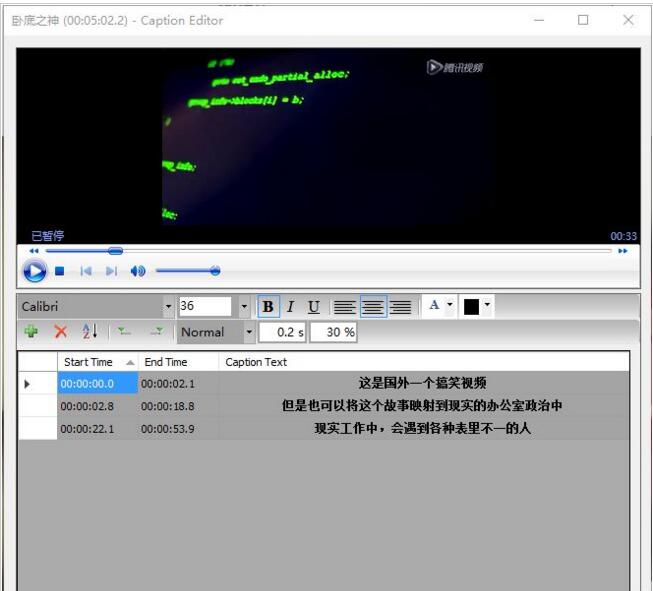Select end time 00:00:02.1 cell
The image size is (653, 591).
(178, 384)
